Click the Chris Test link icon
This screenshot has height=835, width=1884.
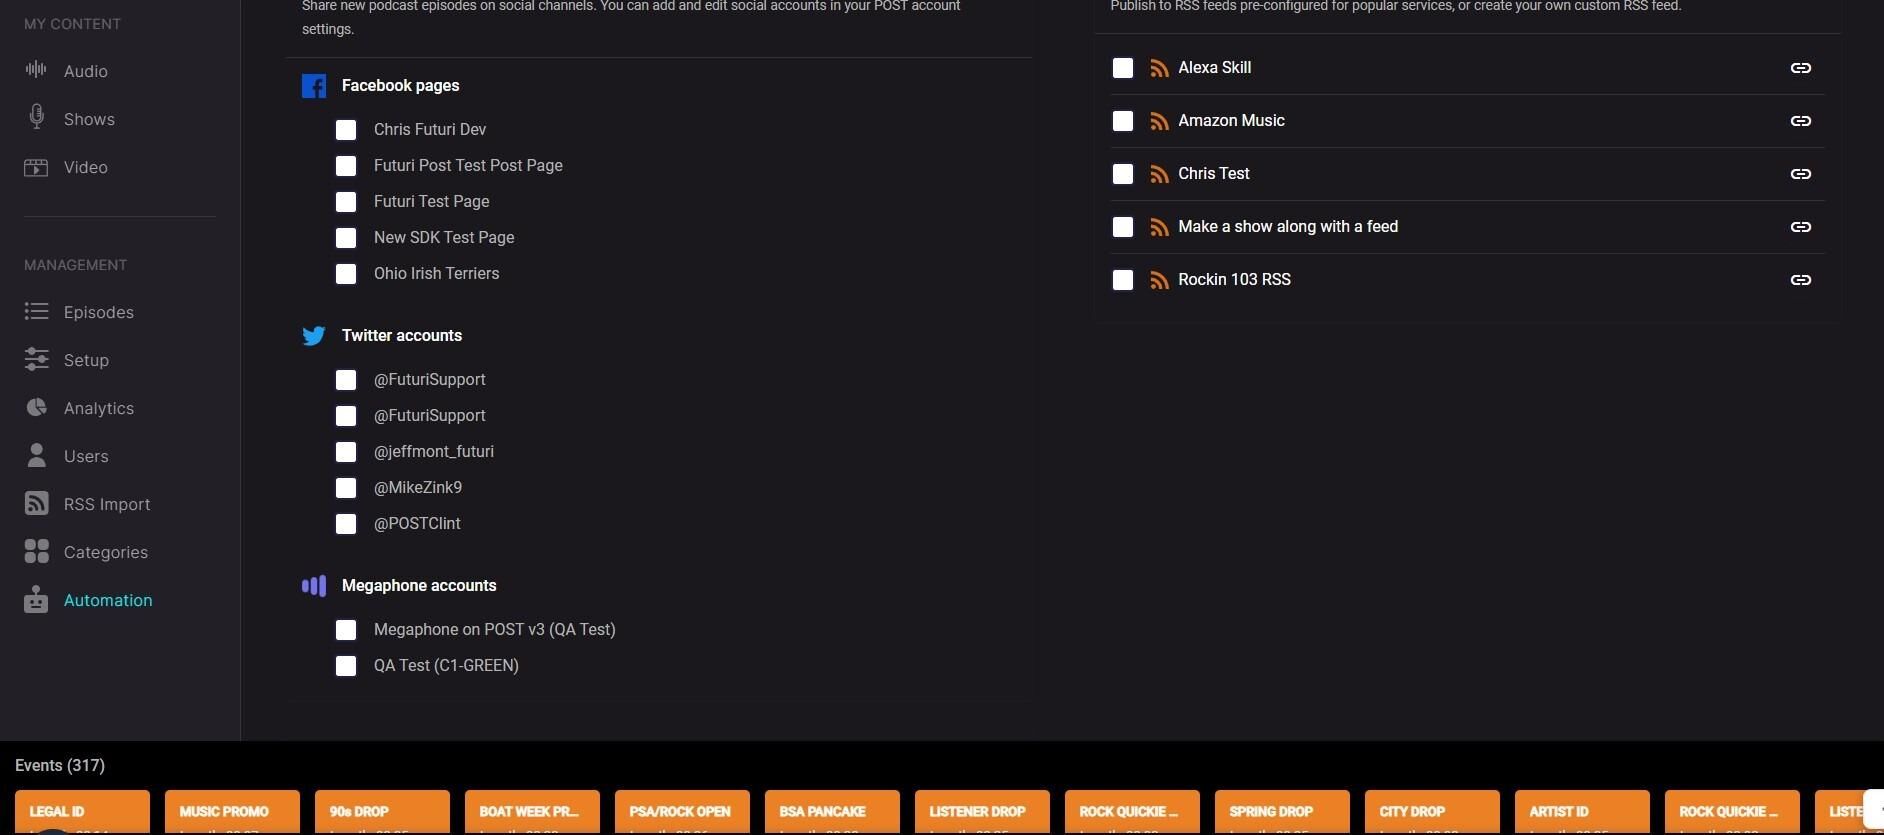click(x=1800, y=174)
